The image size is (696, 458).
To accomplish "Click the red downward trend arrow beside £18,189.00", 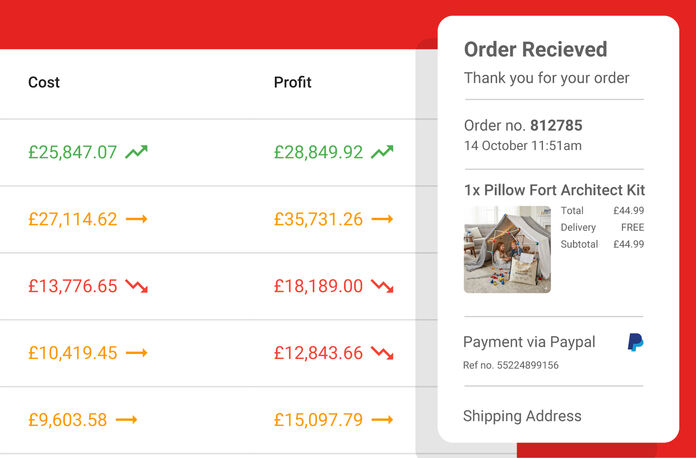I will (x=382, y=286).
